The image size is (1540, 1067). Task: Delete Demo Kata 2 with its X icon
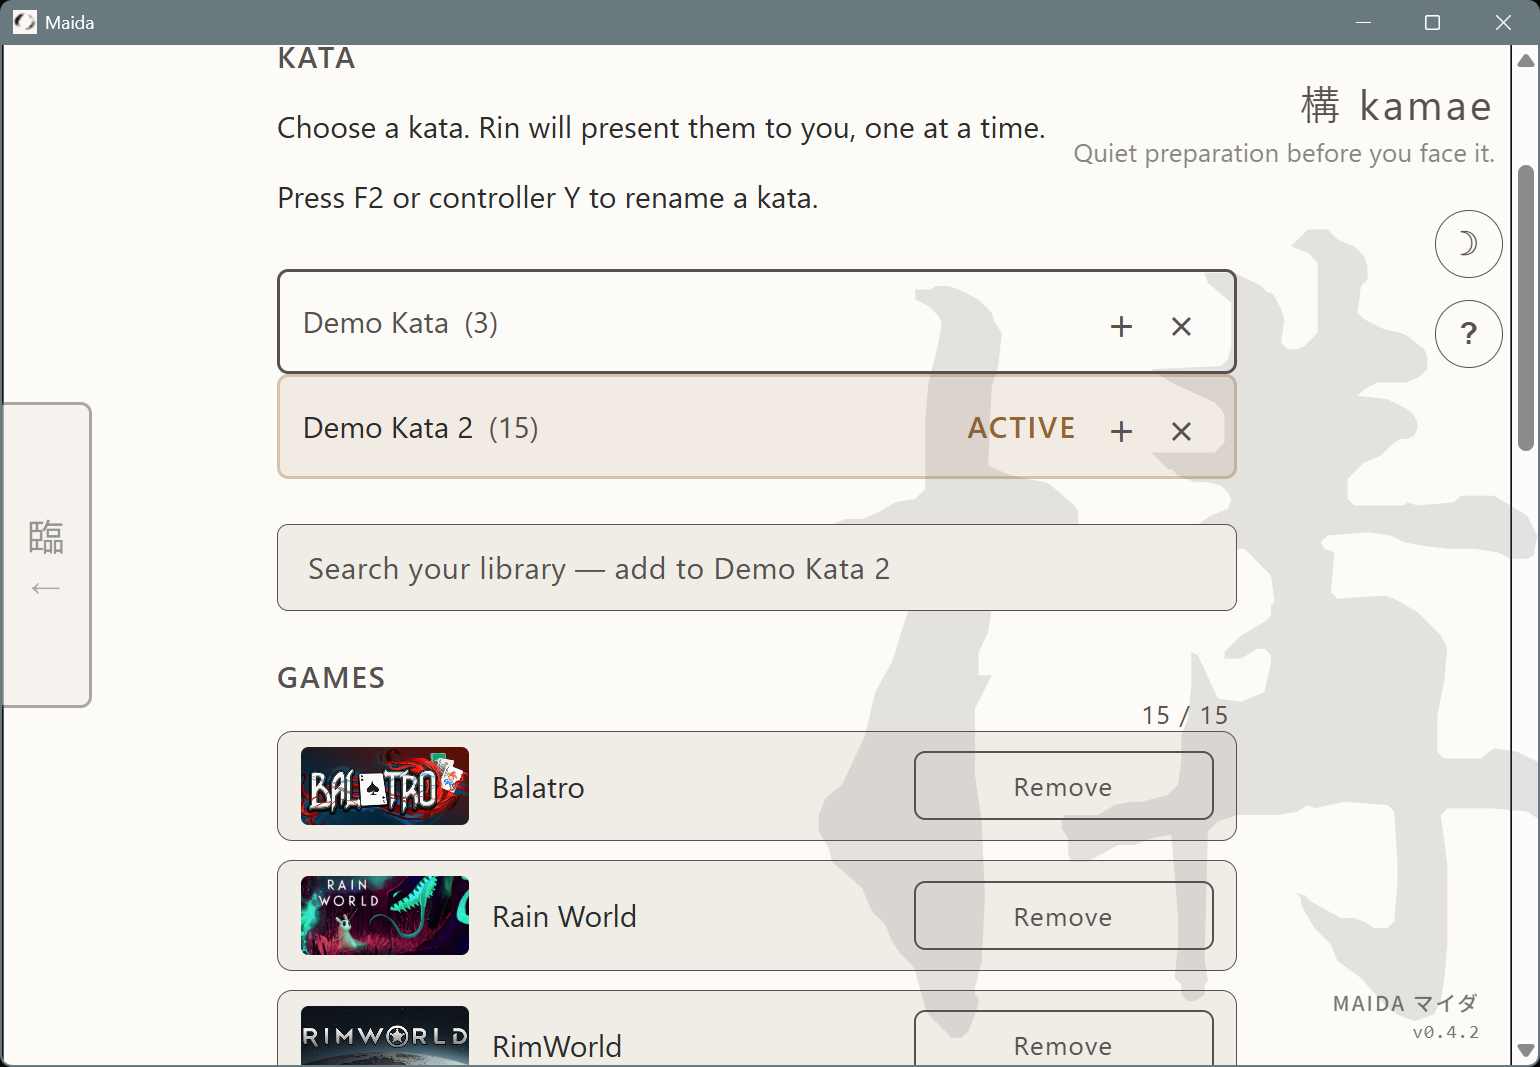coord(1181,431)
